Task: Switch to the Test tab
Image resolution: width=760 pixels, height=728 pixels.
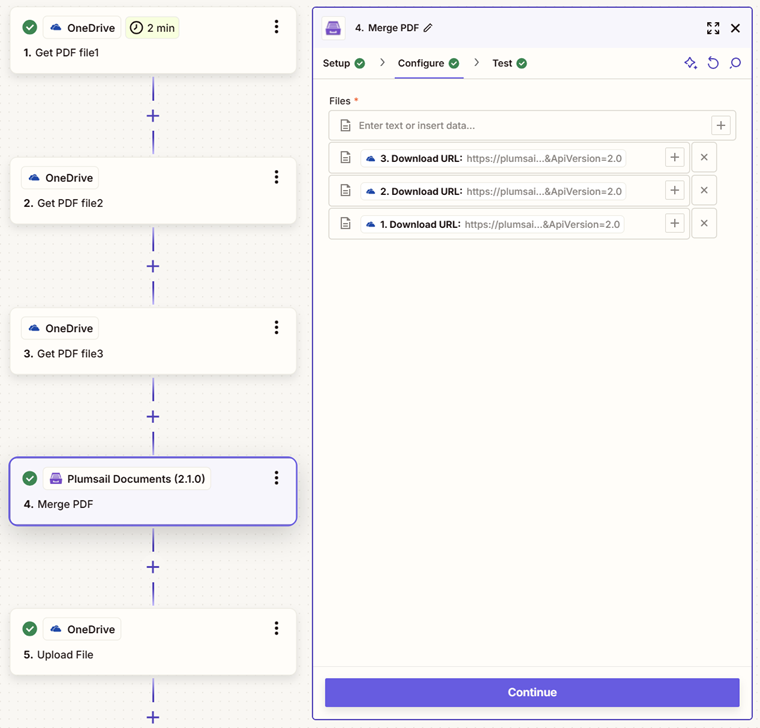Action: (509, 63)
